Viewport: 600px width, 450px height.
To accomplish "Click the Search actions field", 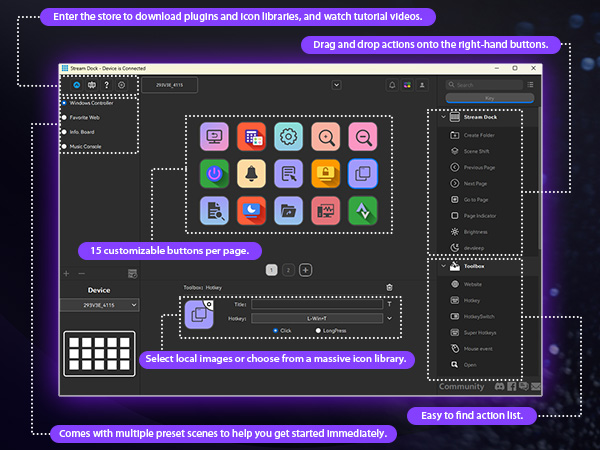I will tap(484, 85).
